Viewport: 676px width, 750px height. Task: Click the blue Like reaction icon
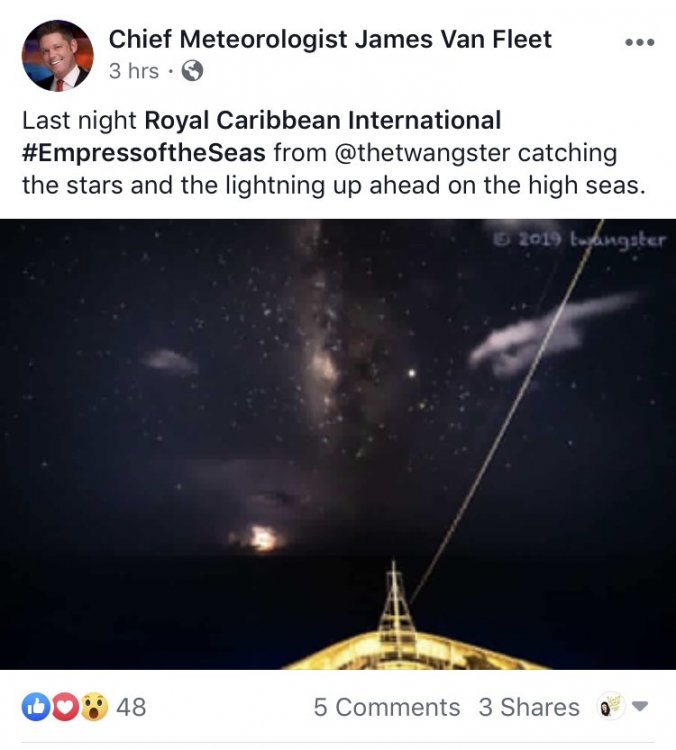pyautogui.click(x=36, y=706)
